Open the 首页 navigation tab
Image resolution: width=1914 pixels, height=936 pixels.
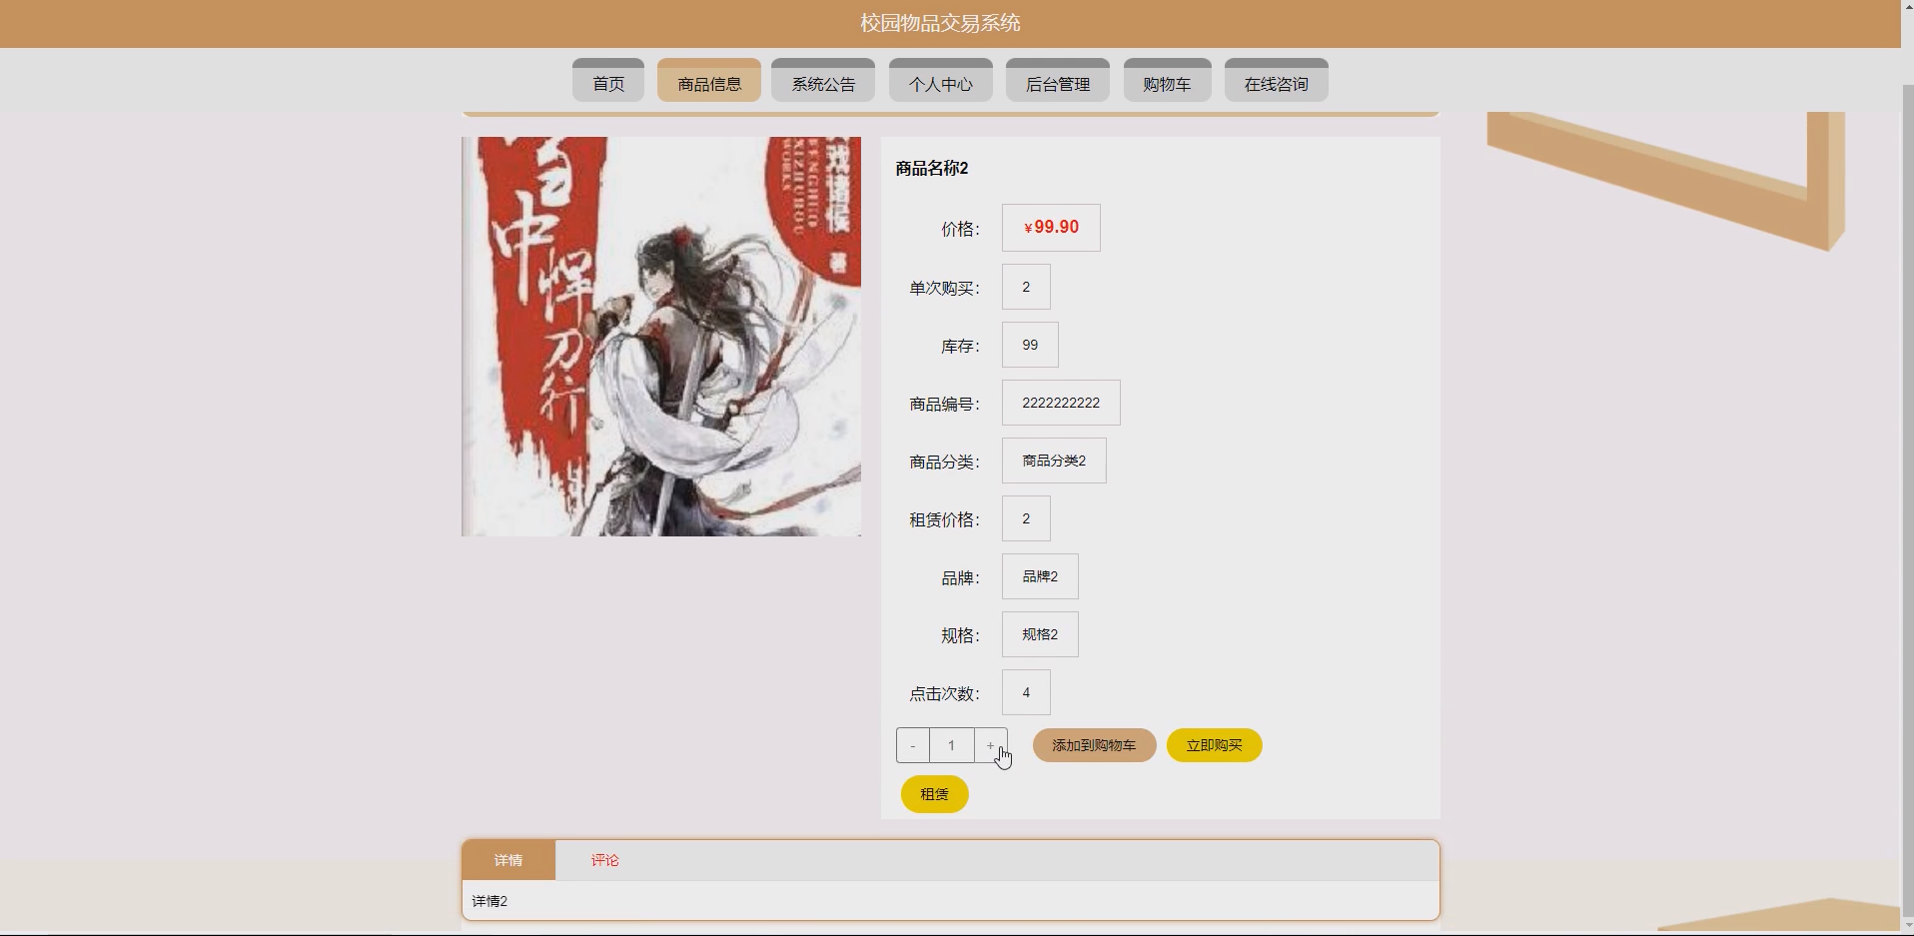(608, 80)
